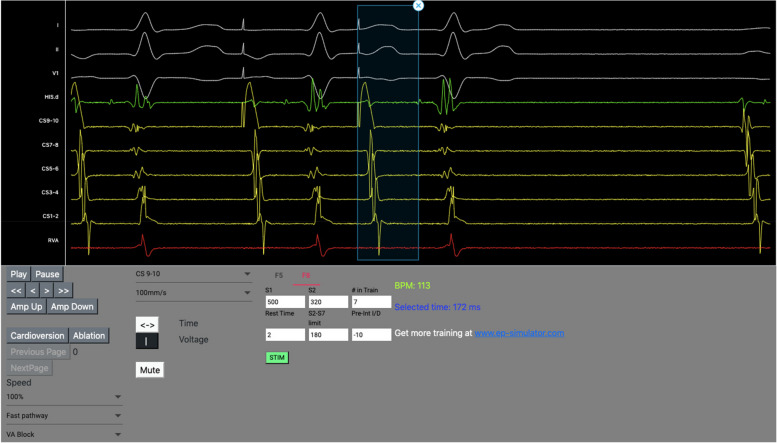The width and height of the screenshot is (777, 443).
Task: Switch to the F5 tab
Action: (x=279, y=274)
